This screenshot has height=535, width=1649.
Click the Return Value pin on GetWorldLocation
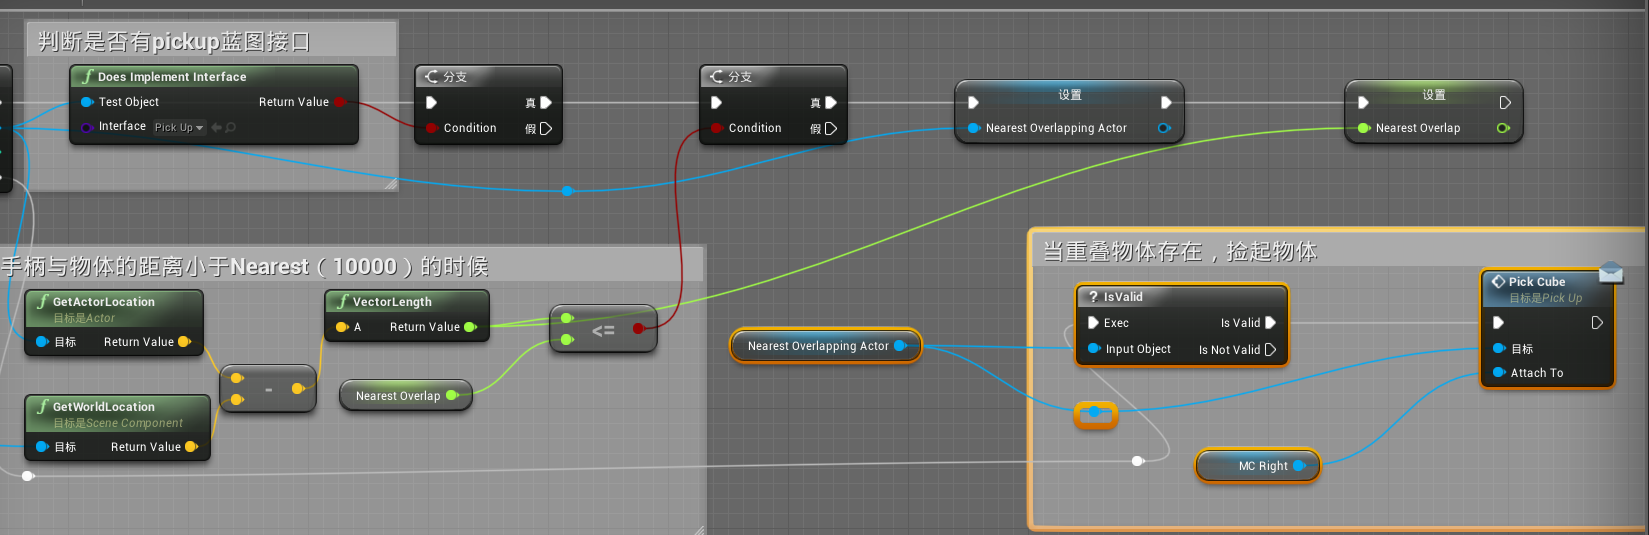pyautogui.click(x=191, y=447)
